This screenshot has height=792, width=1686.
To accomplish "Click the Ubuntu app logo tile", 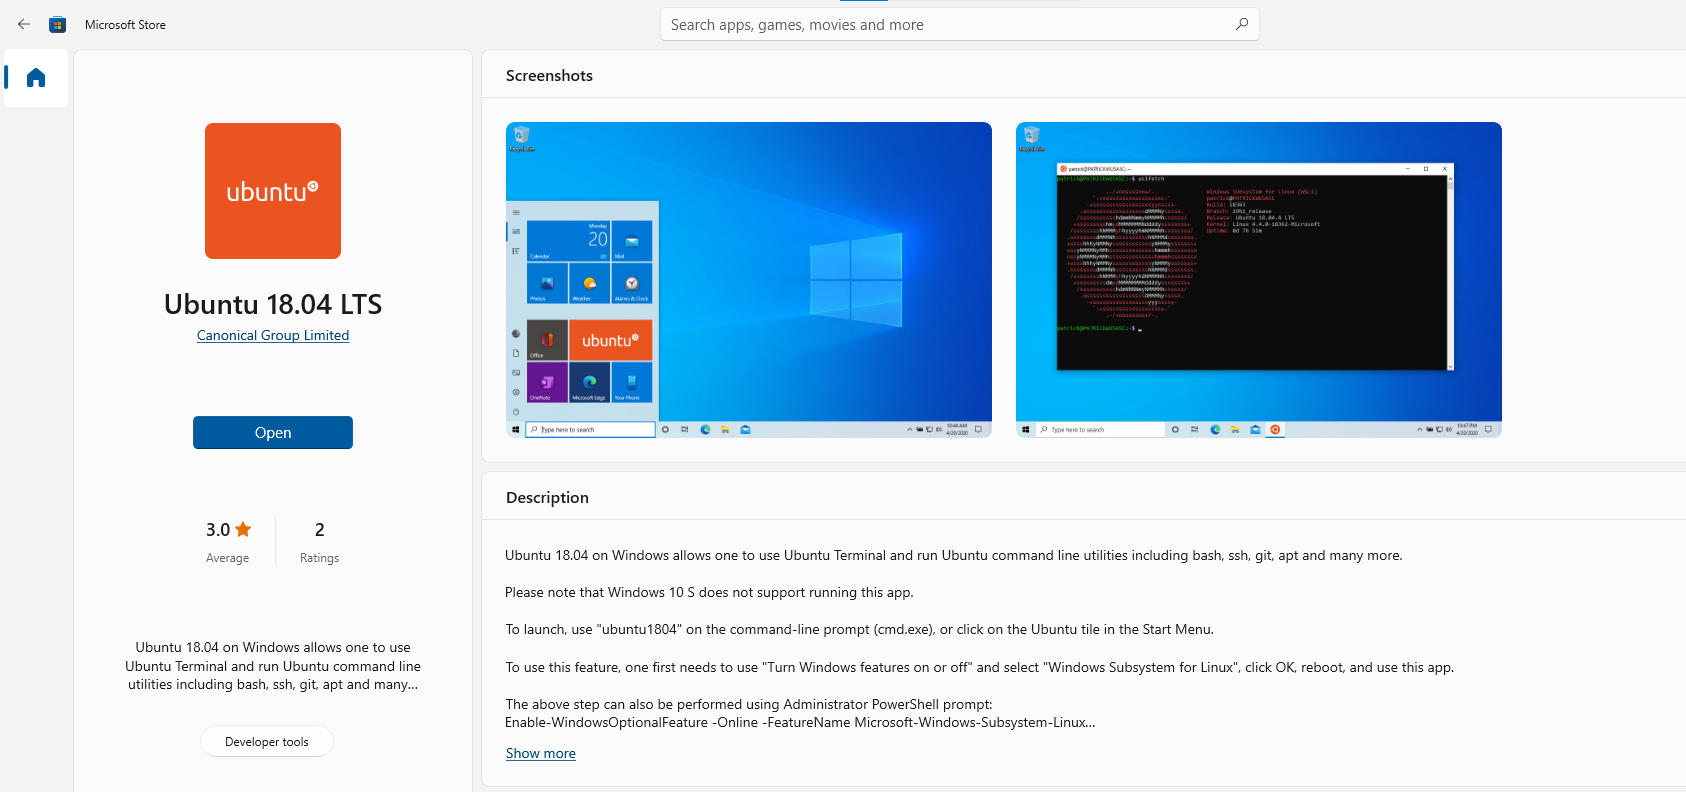I will [273, 191].
